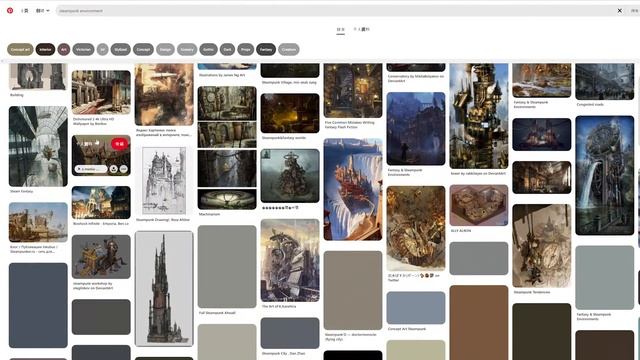
Task: Switch to the second results tab
Action: point(362,29)
